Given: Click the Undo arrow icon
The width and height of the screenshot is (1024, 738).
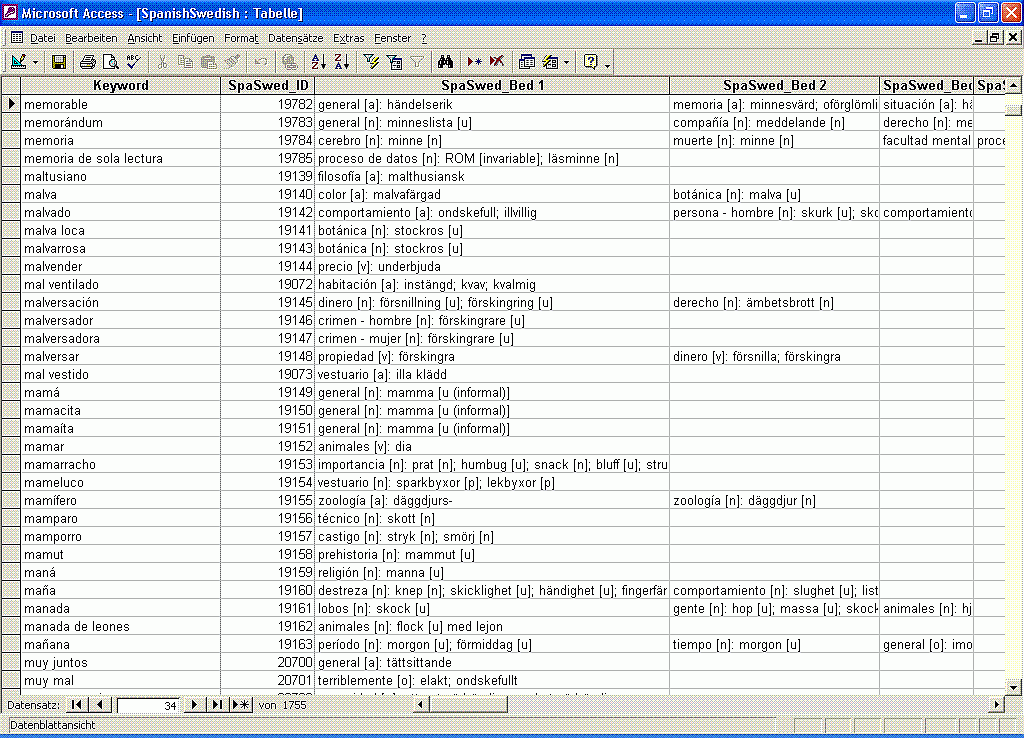Looking at the screenshot, I should point(261,62).
